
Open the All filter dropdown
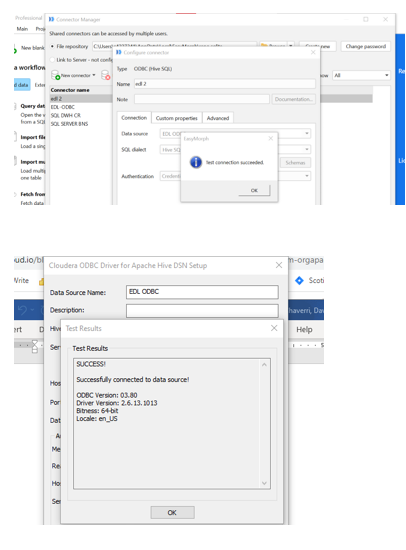tap(361, 75)
